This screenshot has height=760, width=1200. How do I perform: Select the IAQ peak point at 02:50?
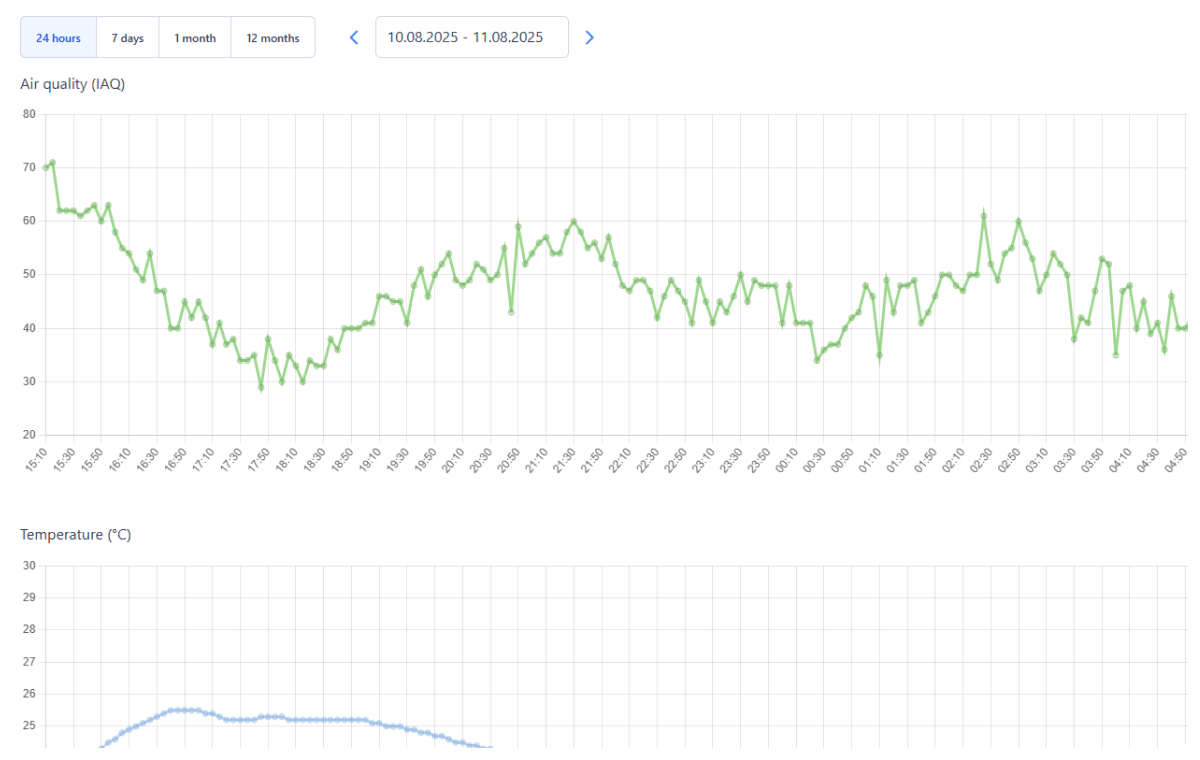1018,221
